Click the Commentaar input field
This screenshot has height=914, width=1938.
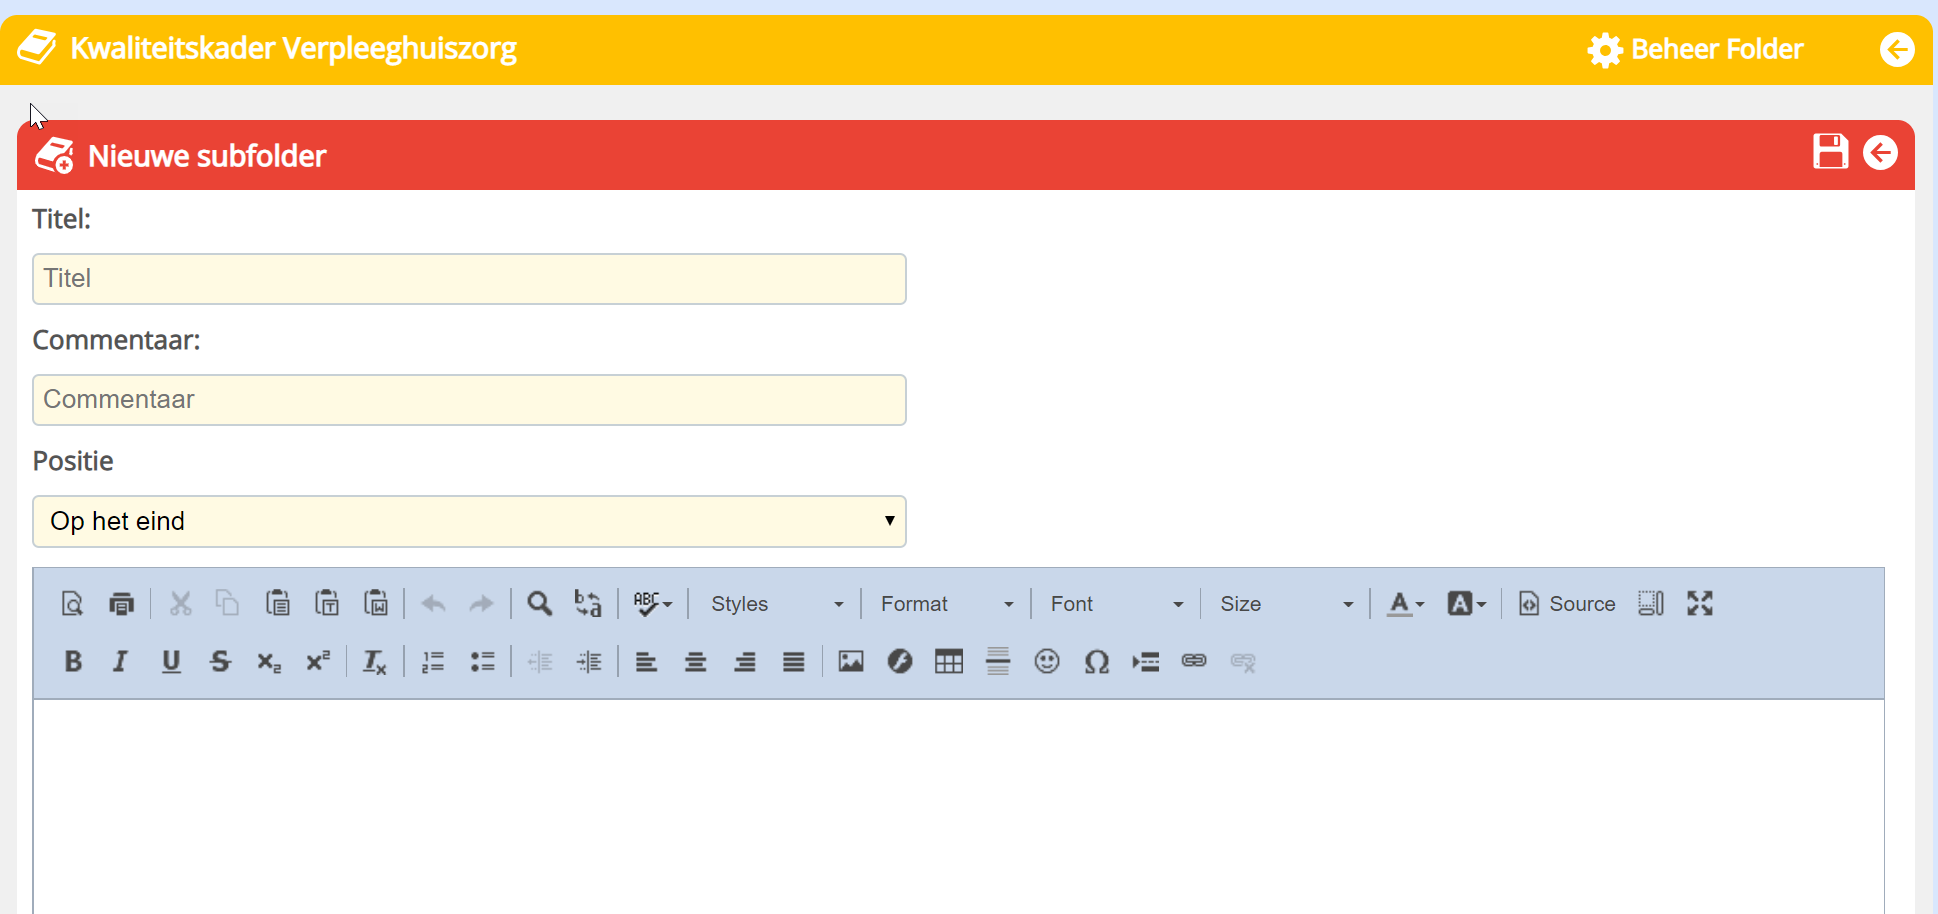[x=469, y=400]
